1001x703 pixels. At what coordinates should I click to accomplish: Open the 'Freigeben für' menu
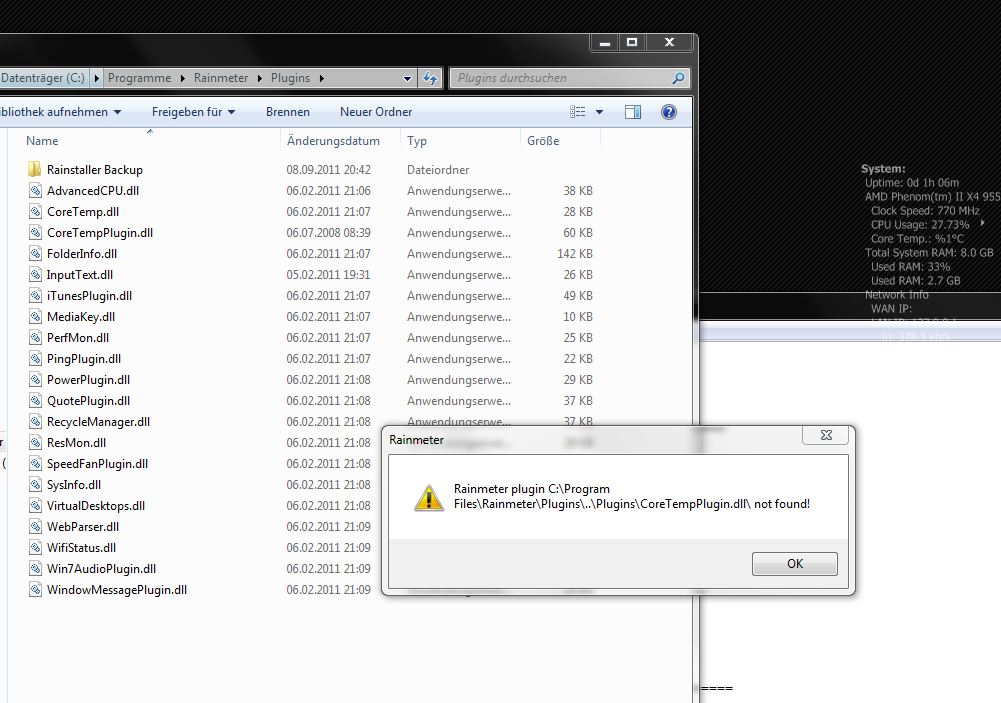coord(193,112)
